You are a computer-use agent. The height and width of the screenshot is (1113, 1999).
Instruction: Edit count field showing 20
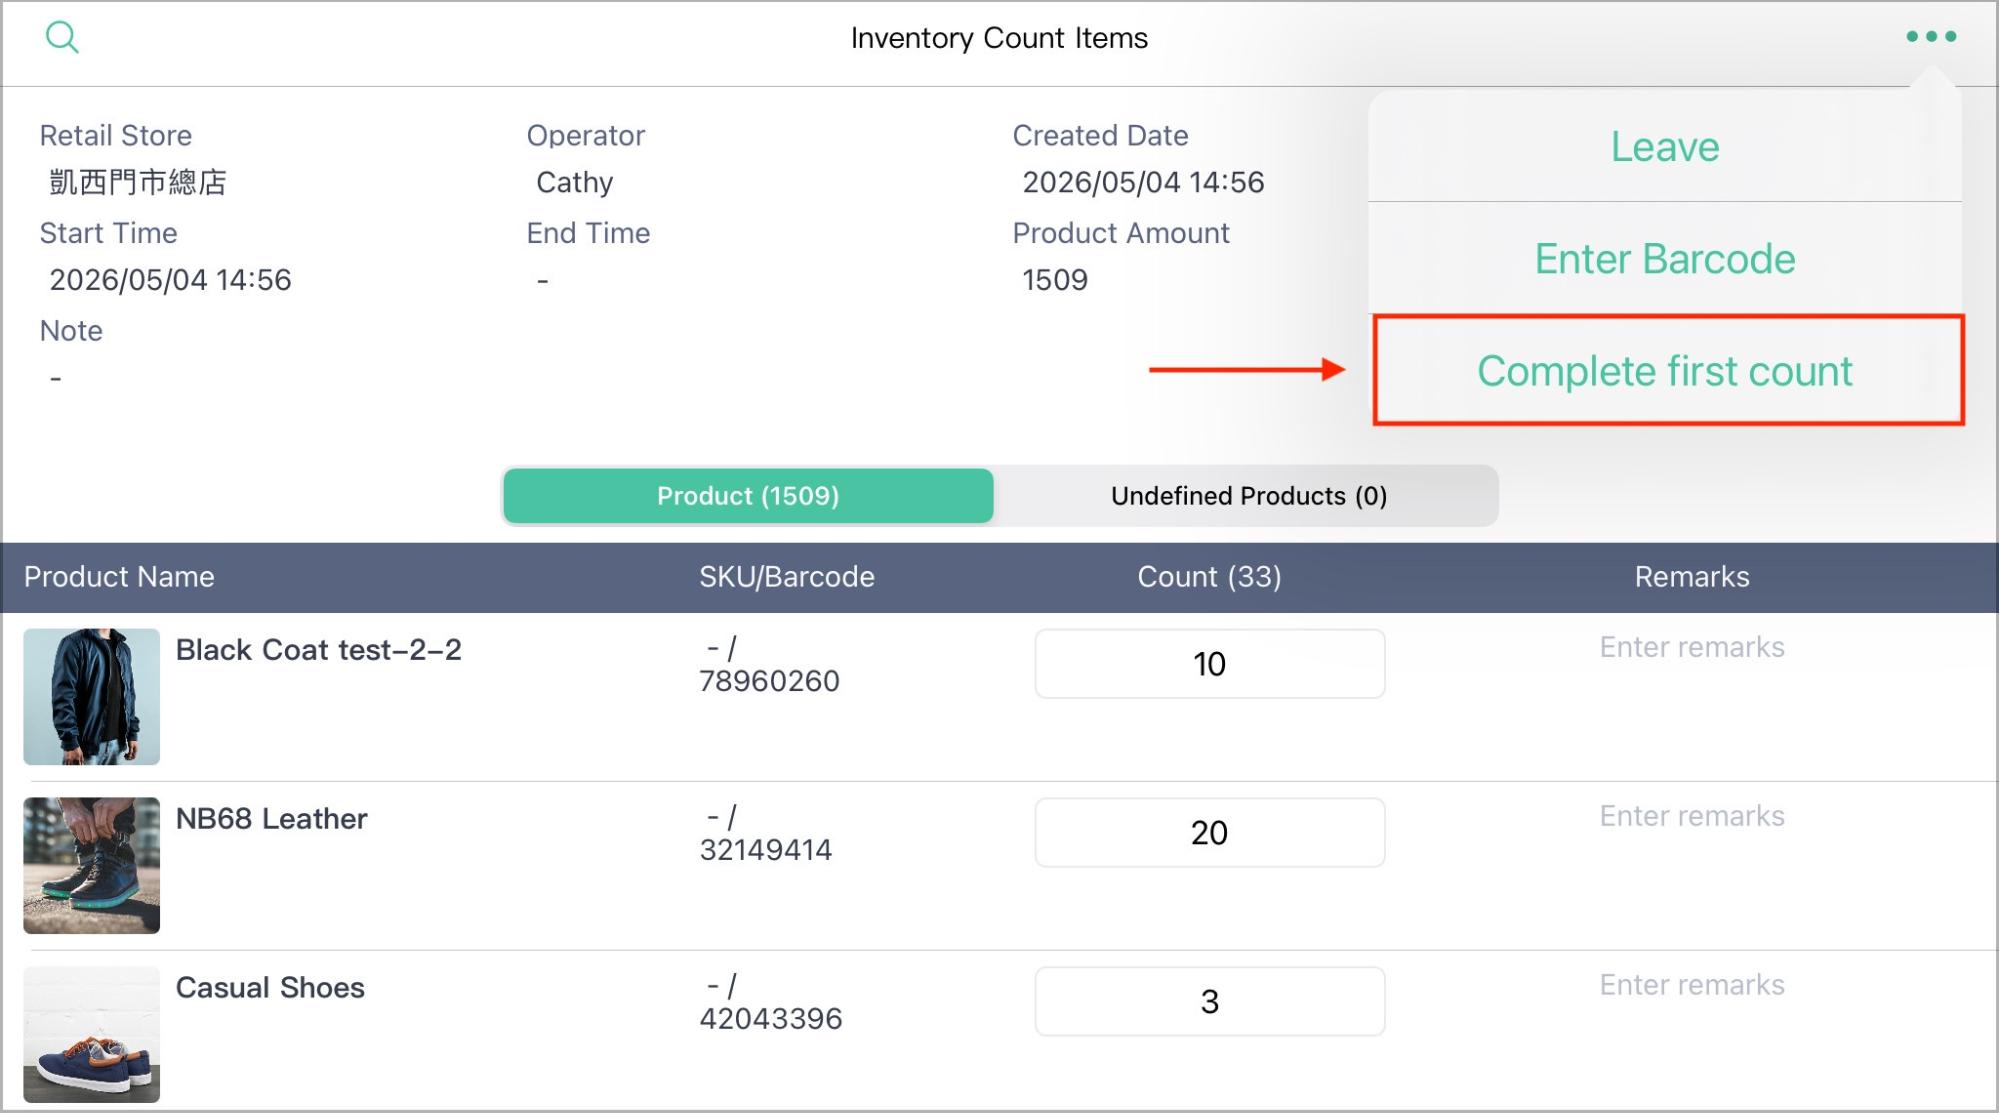tap(1210, 833)
